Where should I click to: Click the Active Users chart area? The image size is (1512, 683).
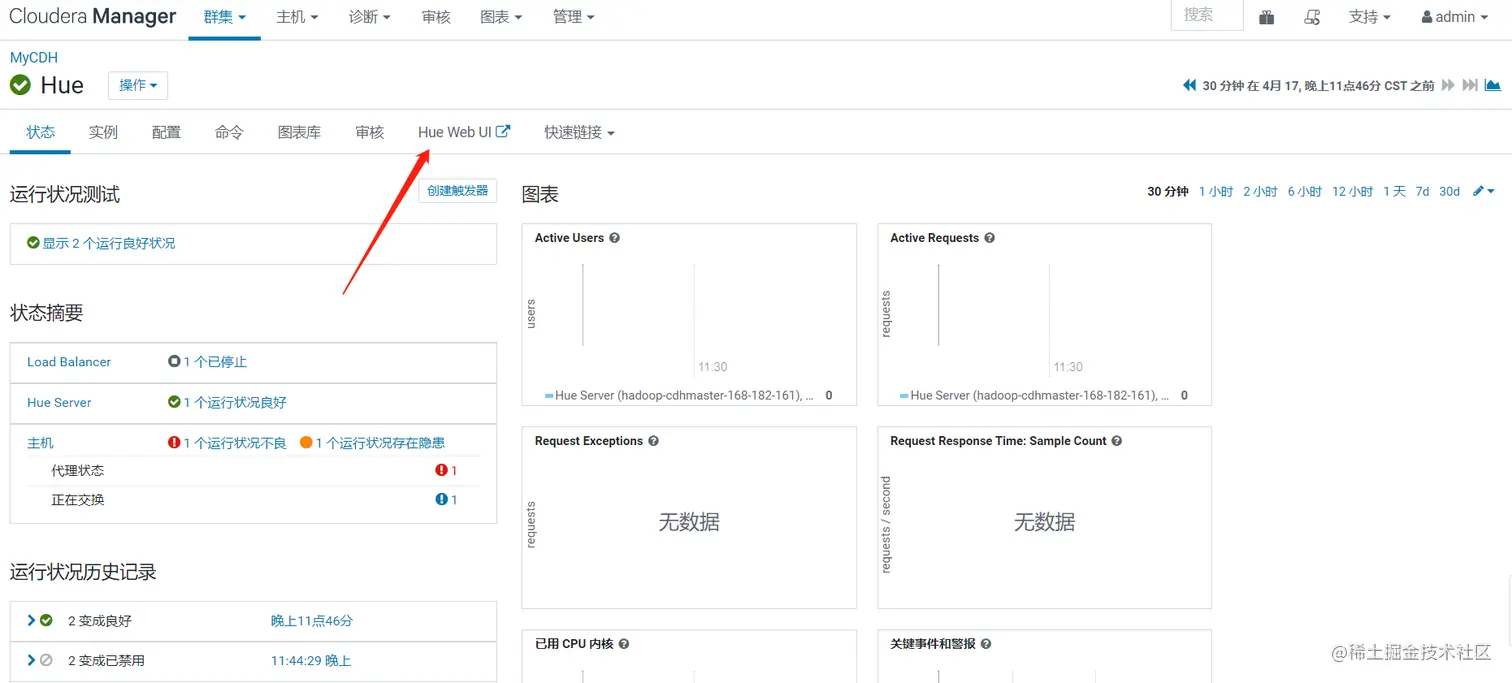coord(689,314)
